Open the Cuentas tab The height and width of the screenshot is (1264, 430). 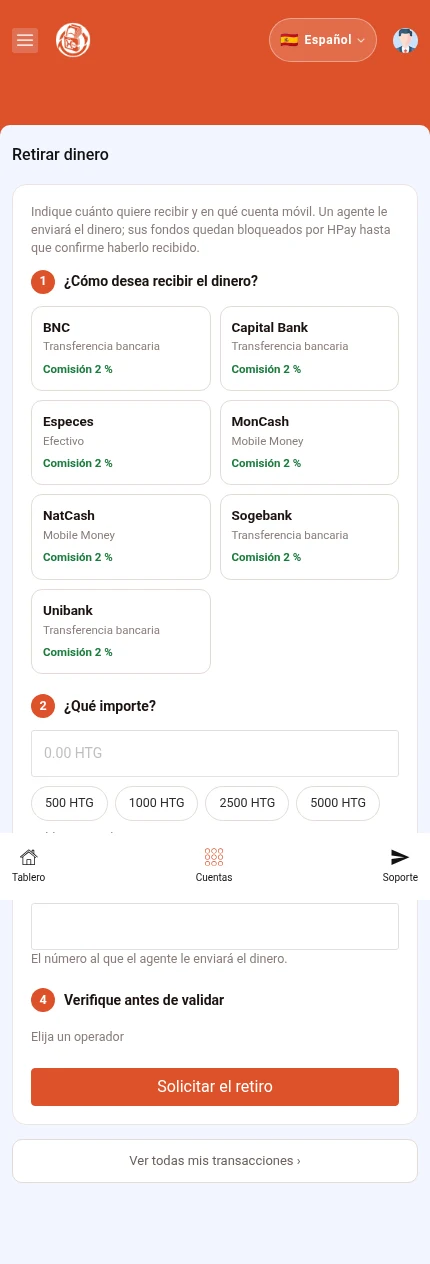coord(214,866)
